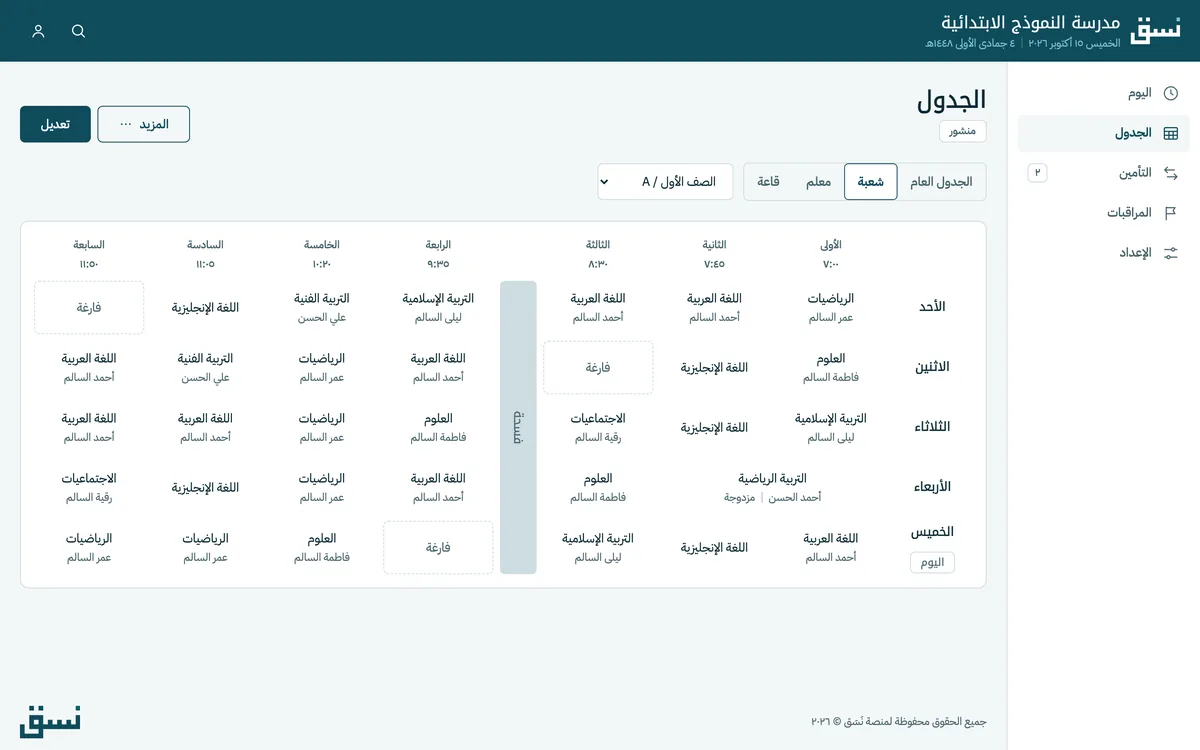This screenshot has height=750, width=1200.
Task: Open العلوم cell on الخميس fifth period
Action: coord(321,547)
